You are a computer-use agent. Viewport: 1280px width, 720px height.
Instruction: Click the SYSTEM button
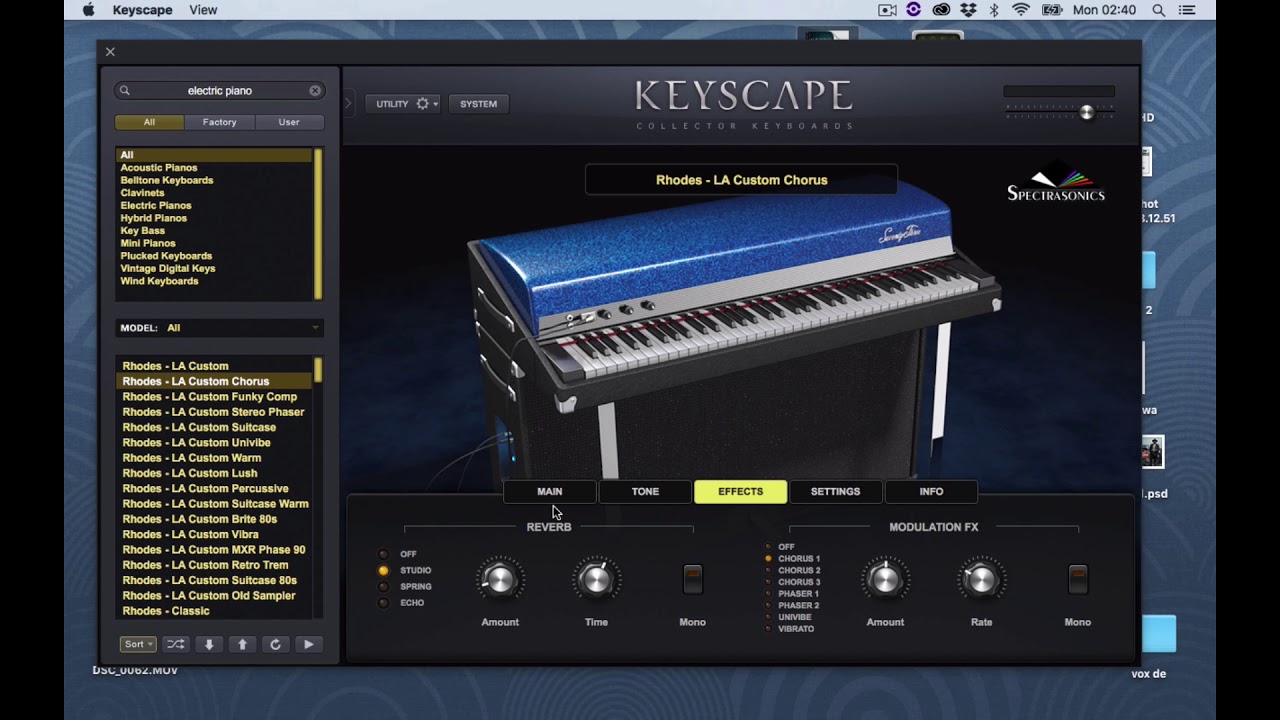point(478,104)
